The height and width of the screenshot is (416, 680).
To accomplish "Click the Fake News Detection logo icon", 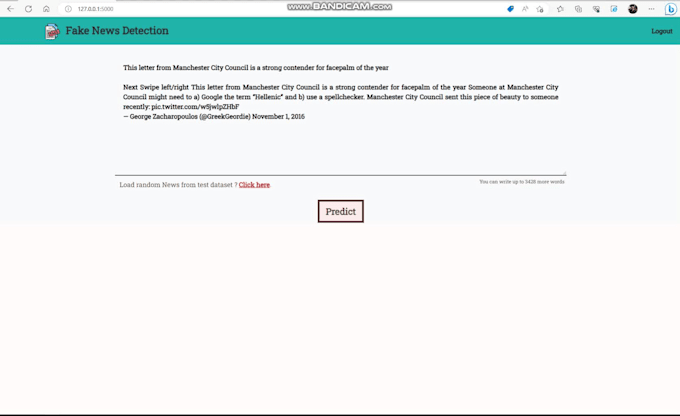I will (52, 31).
